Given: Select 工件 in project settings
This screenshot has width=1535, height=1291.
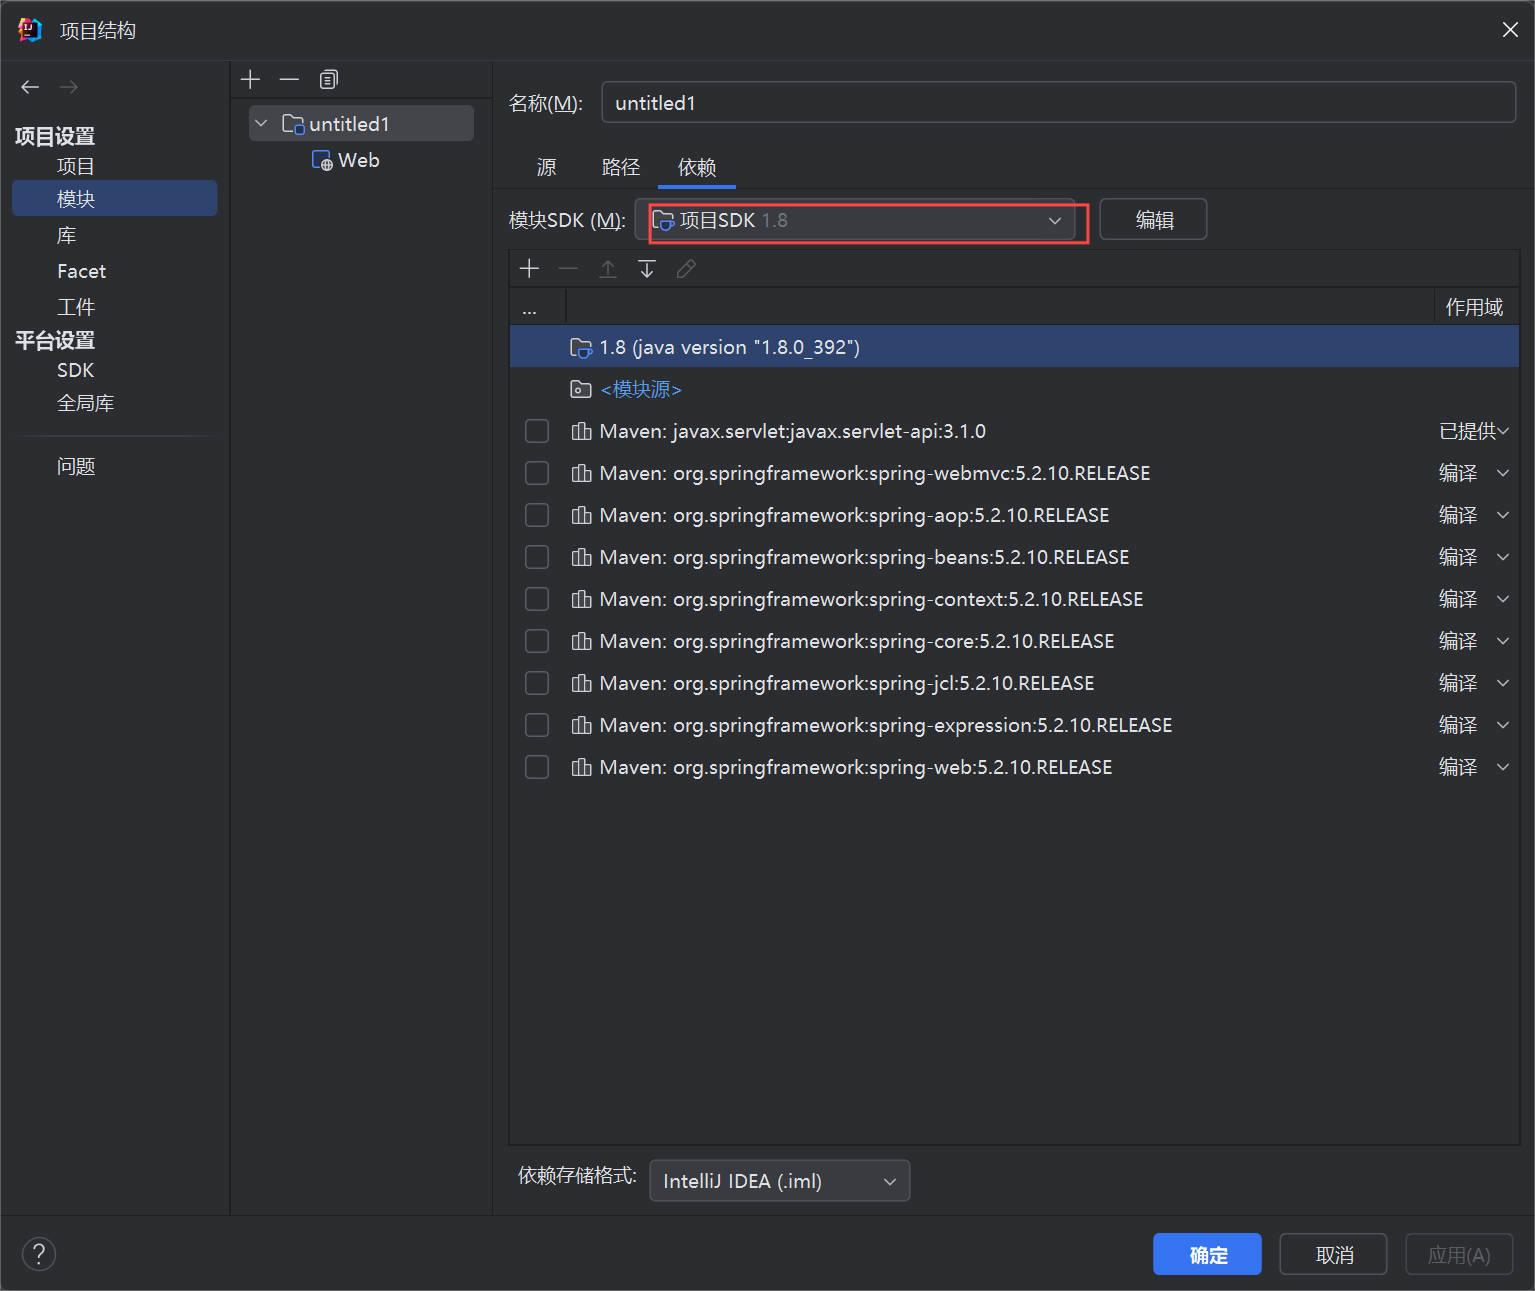Looking at the screenshot, I should [x=76, y=307].
